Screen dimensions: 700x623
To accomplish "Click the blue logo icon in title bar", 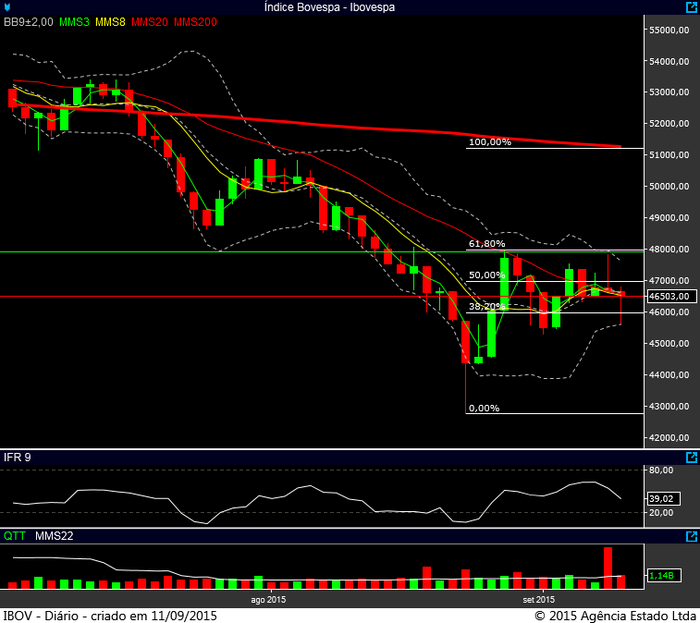I will (x=7, y=7).
